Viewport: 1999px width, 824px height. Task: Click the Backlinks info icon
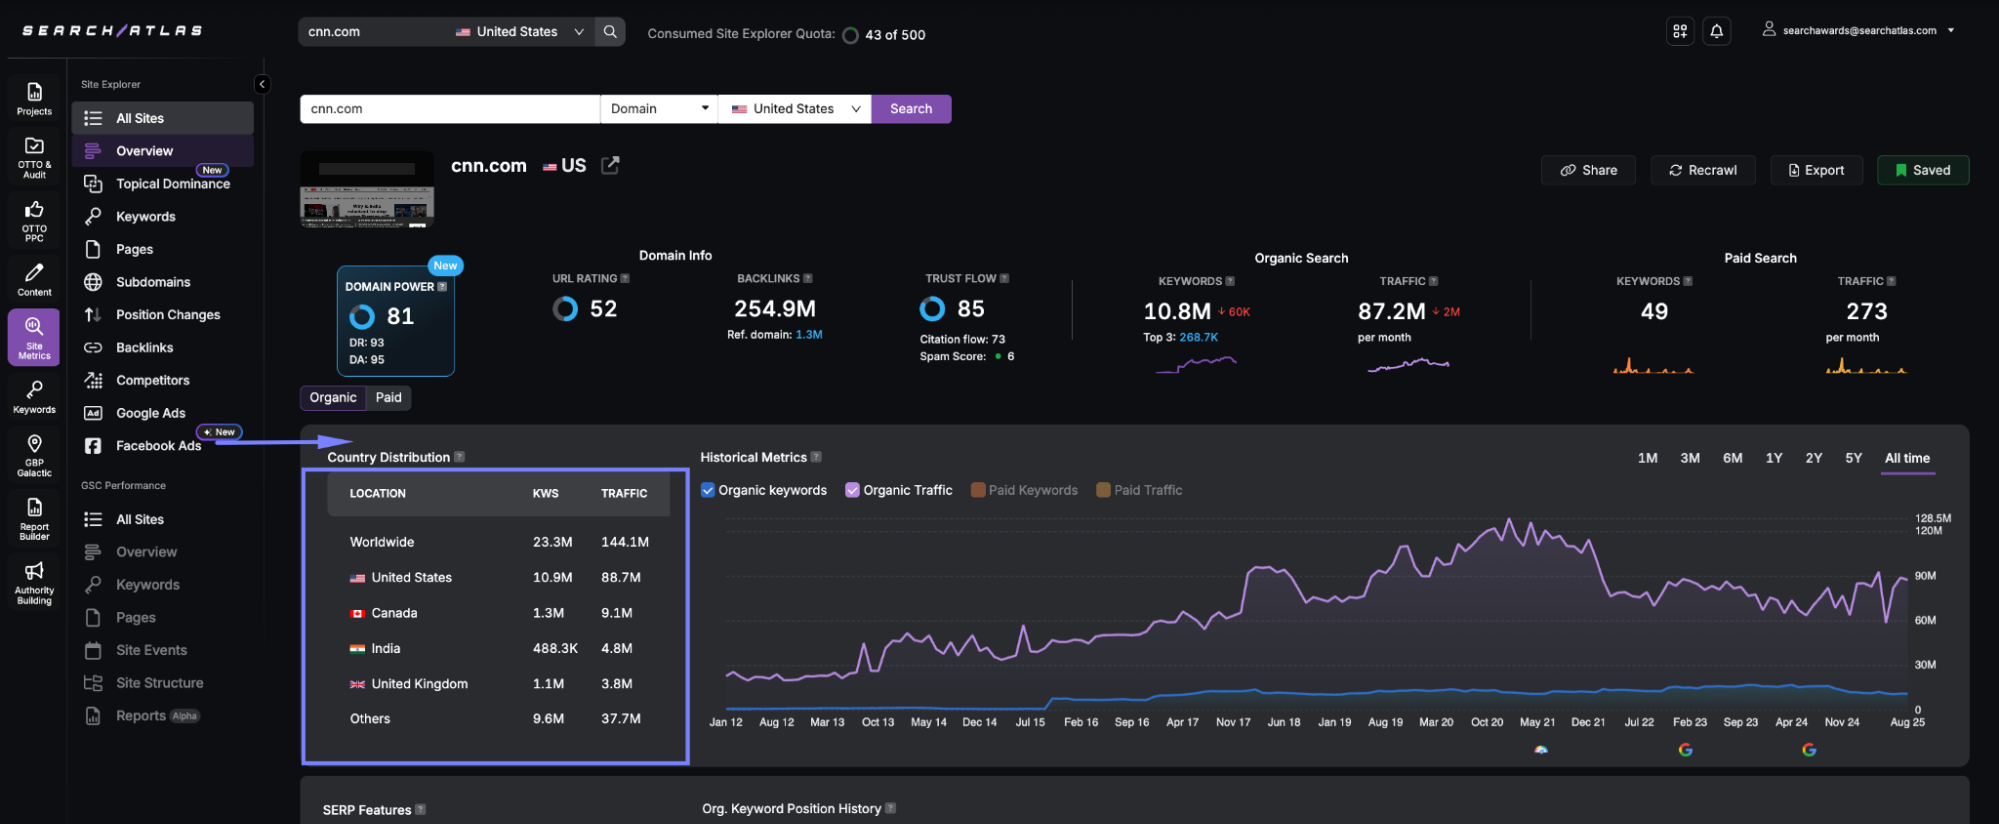pyautogui.click(x=808, y=278)
